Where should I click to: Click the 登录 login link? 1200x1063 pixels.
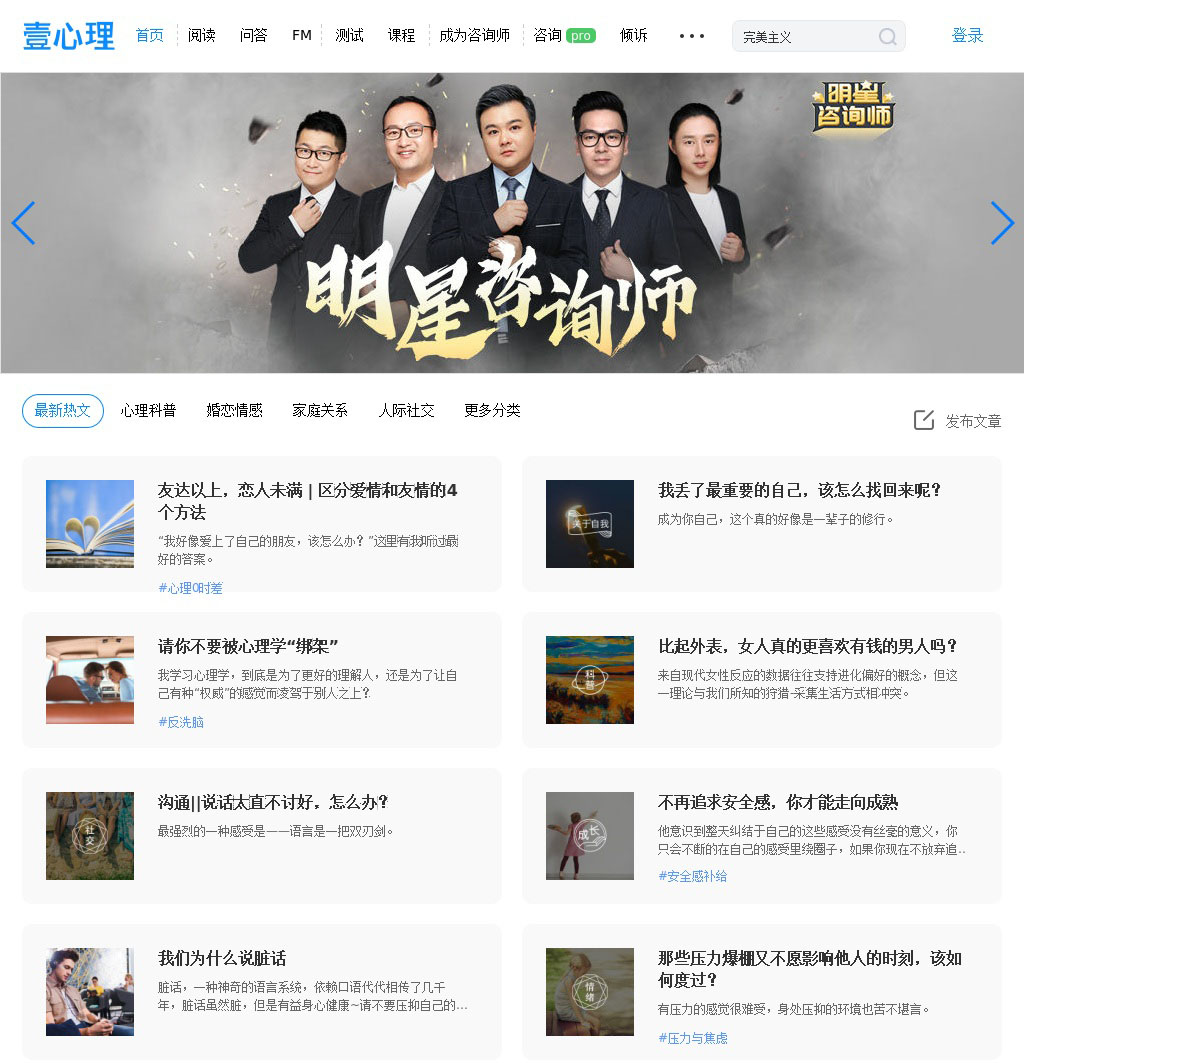[968, 35]
